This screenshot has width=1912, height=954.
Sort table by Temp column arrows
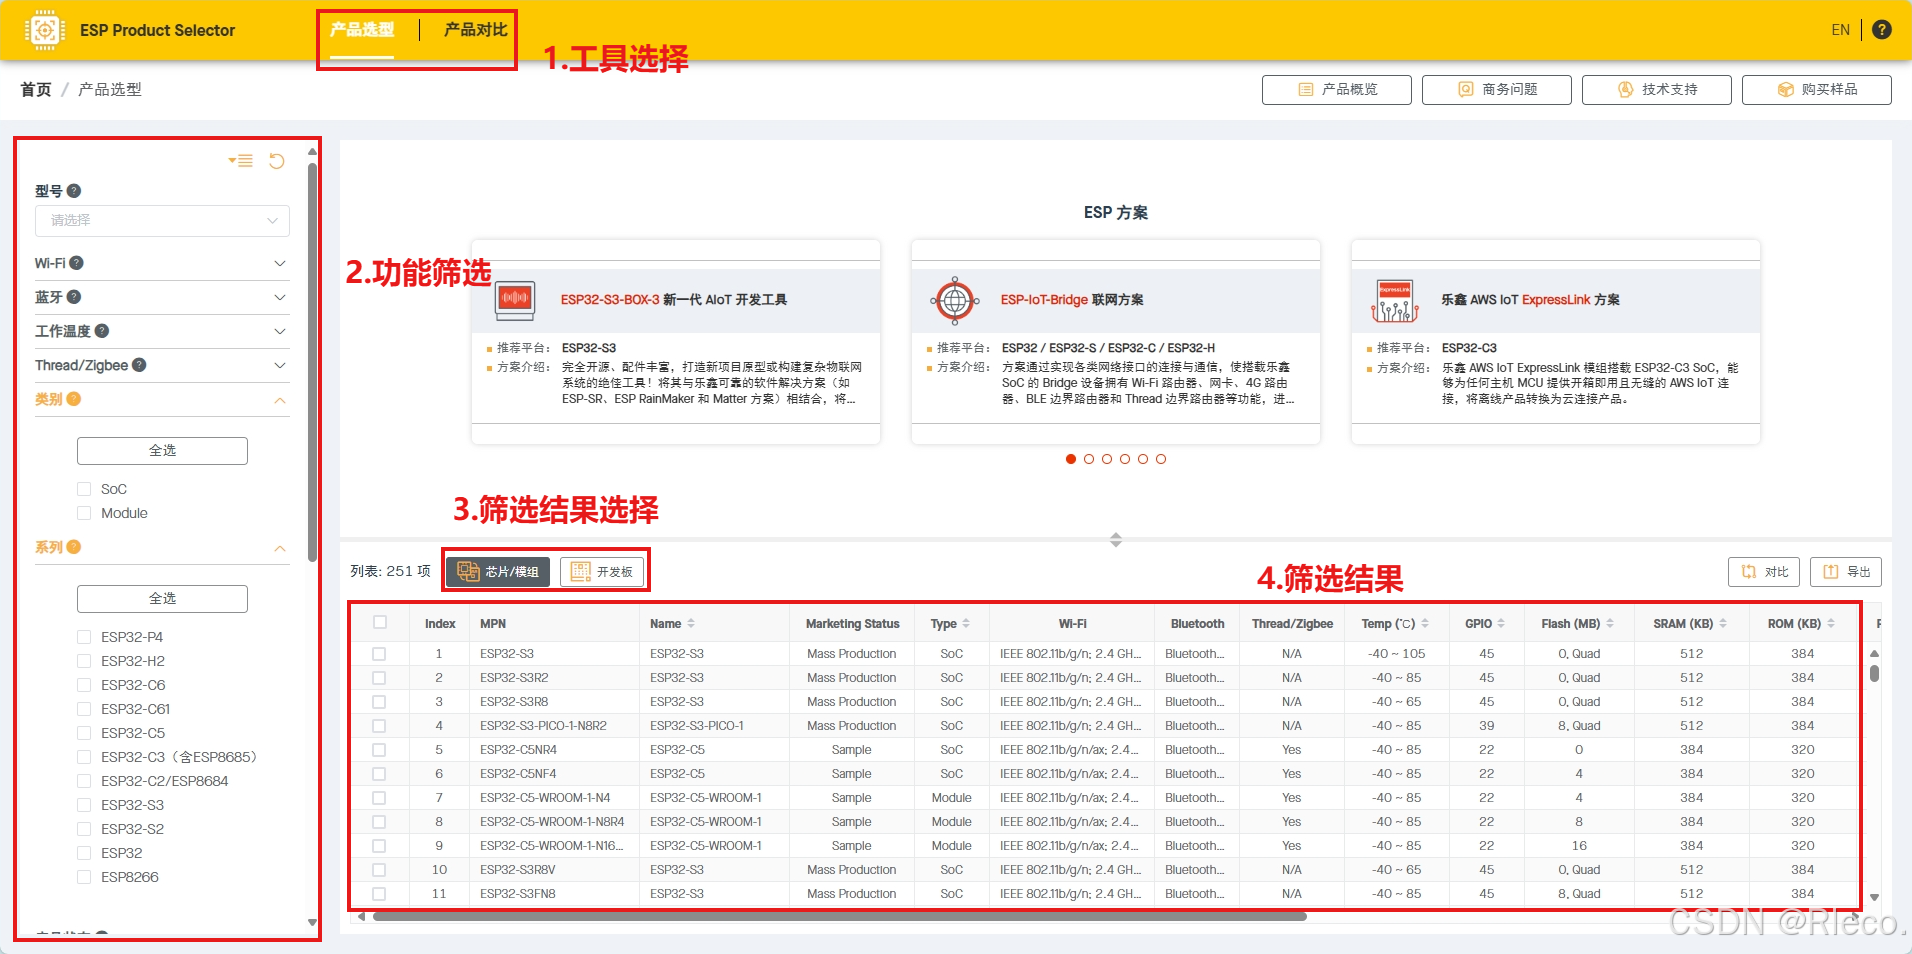pyautogui.click(x=1425, y=624)
